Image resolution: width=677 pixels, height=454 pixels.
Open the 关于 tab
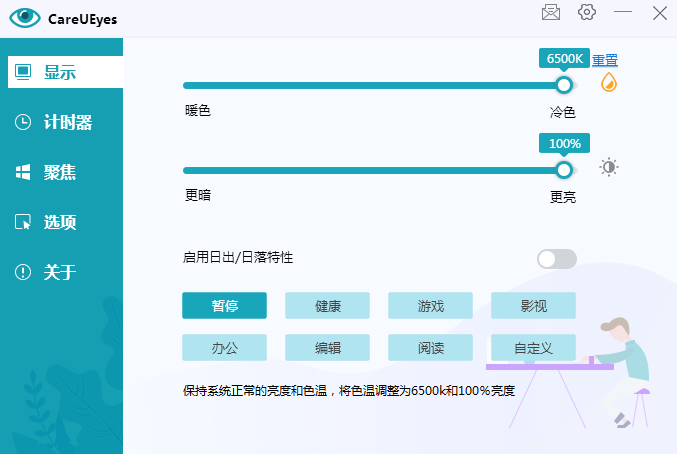point(61,272)
